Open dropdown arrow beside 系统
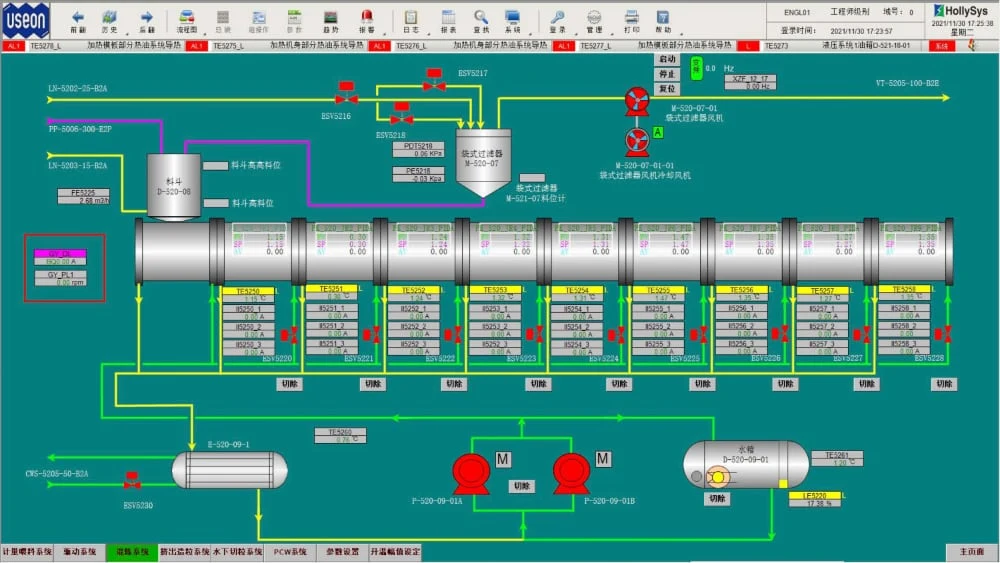Screen dimensions: 1000x563 (531, 33)
